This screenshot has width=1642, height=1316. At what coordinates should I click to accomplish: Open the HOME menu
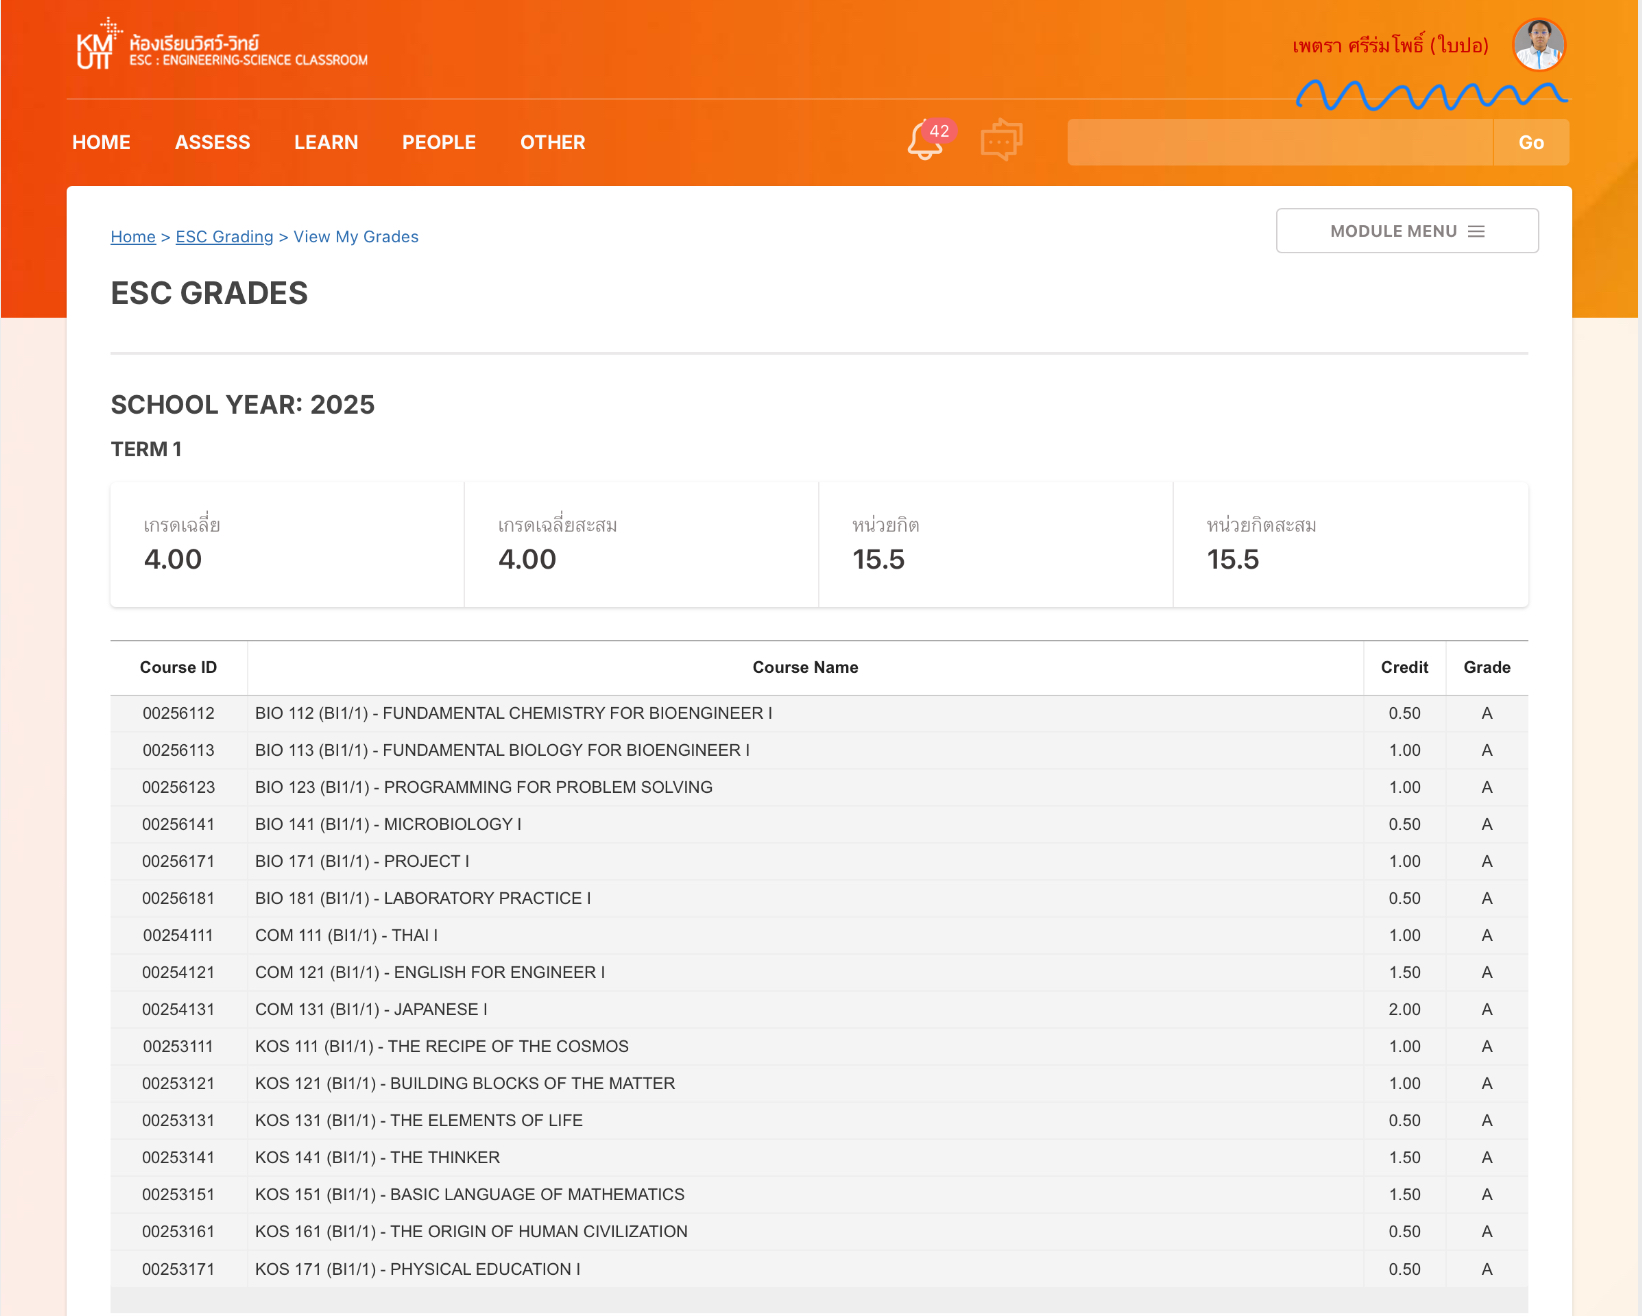pos(101,142)
